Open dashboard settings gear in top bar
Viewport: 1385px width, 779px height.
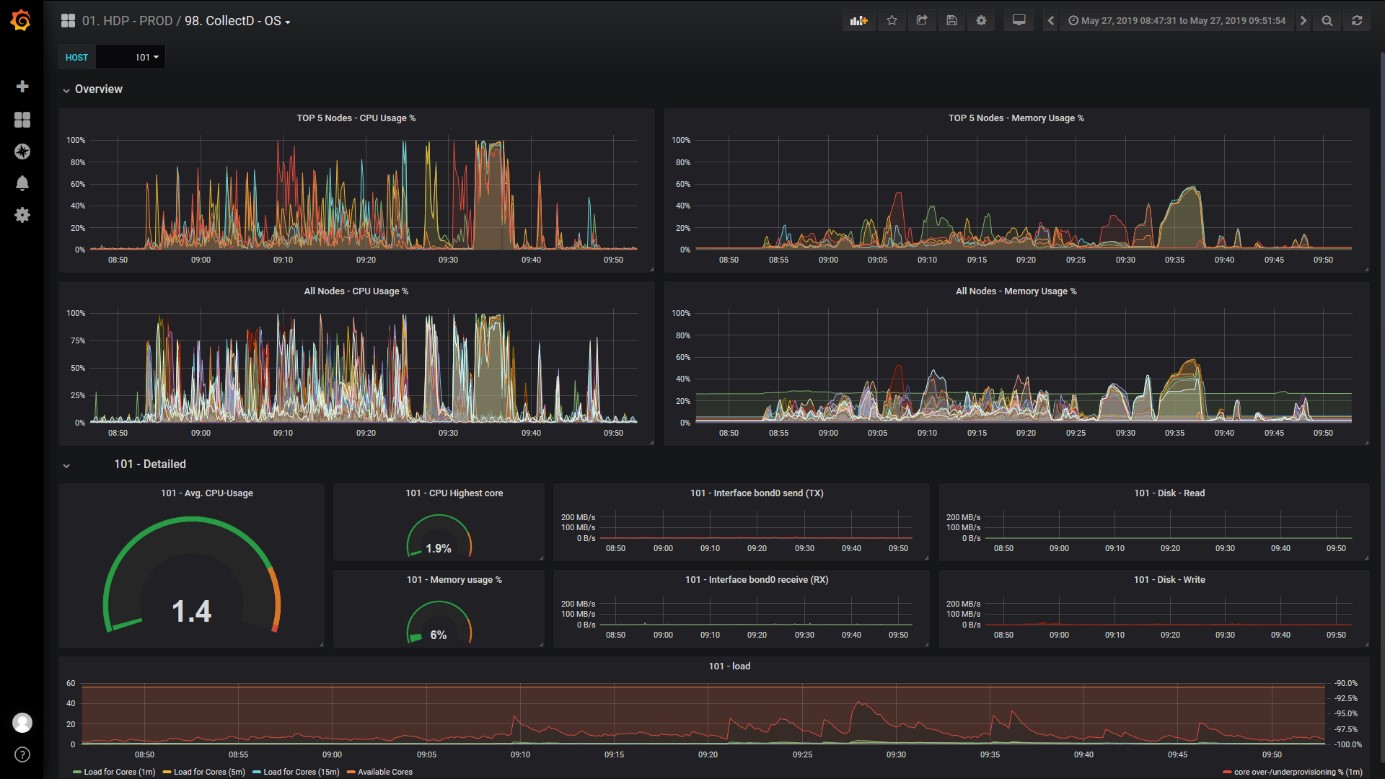[981, 20]
